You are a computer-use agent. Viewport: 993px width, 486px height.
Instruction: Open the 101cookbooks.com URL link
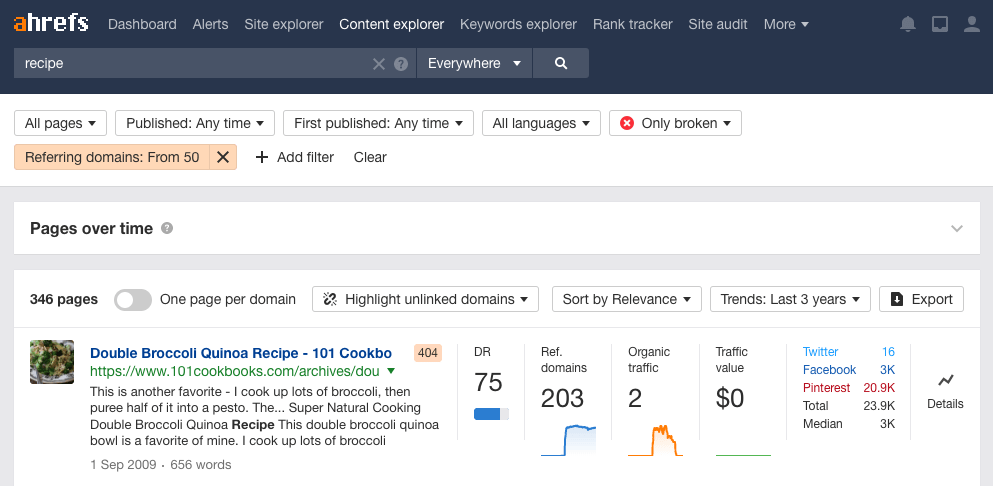[234, 371]
